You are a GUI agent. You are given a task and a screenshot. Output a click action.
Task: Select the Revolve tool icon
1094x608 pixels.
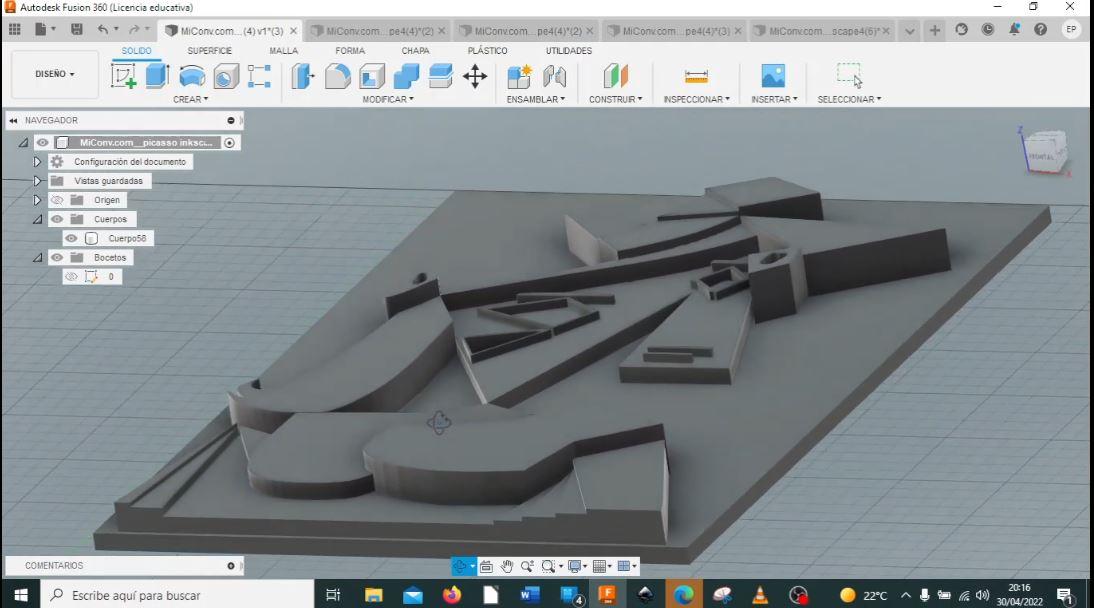(x=191, y=75)
